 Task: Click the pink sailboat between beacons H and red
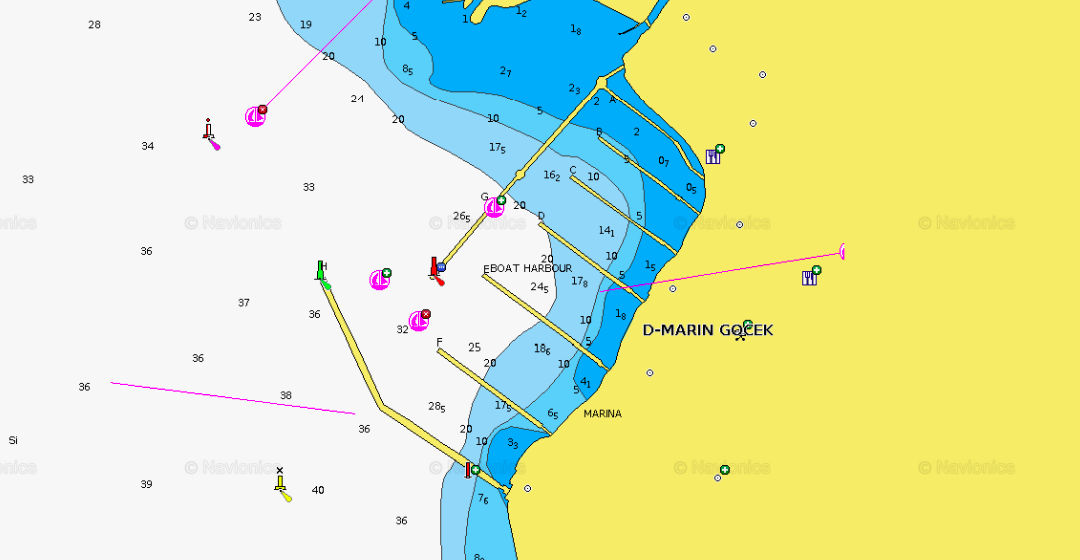(380, 280)
